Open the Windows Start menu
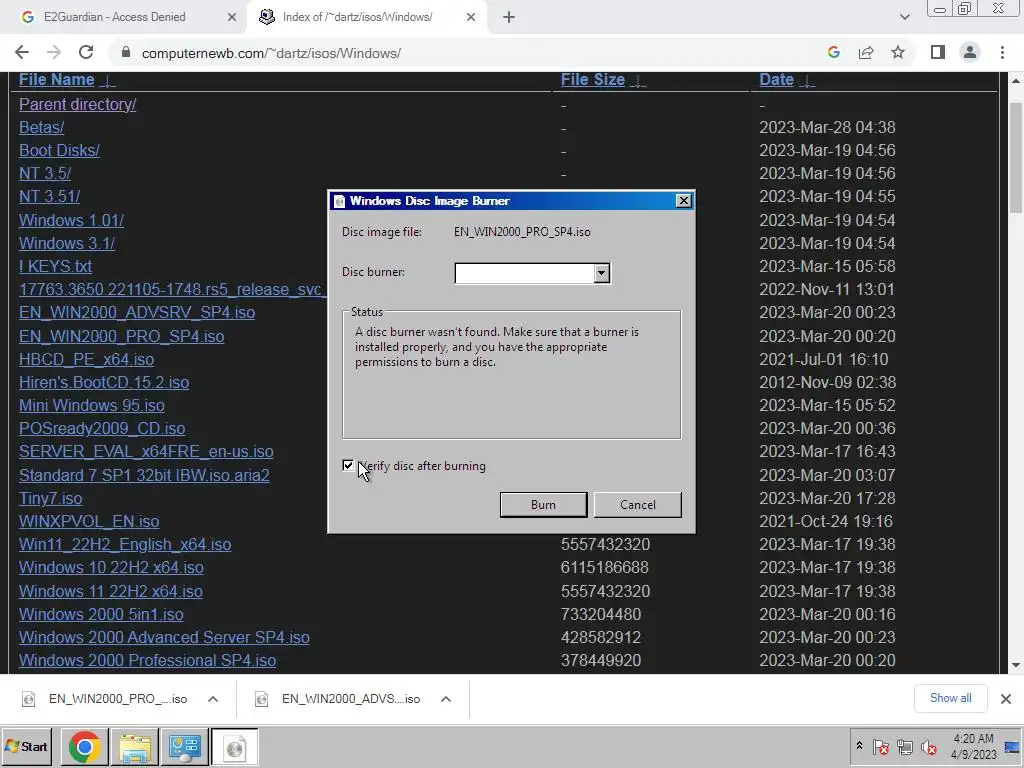The width and height of the screenshot is (1024, 768). point(27,746)
